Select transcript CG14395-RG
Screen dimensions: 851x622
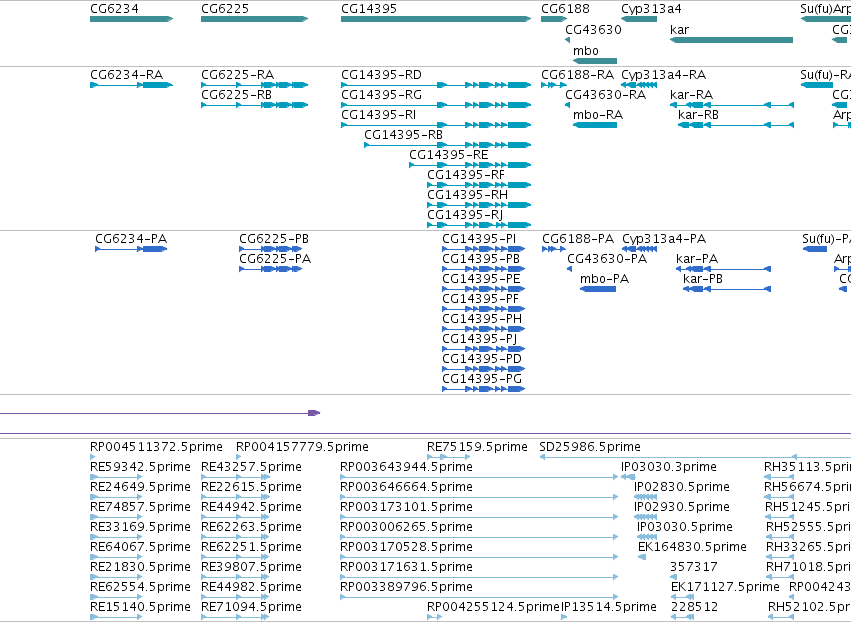coord(381,95)
